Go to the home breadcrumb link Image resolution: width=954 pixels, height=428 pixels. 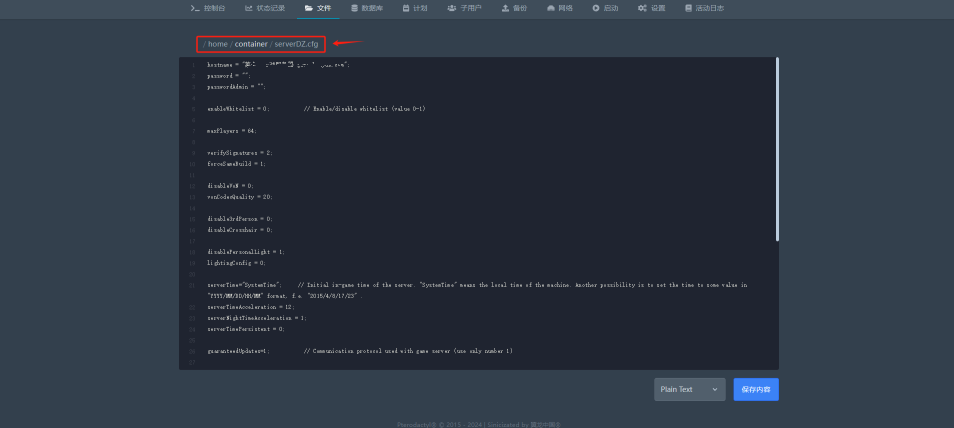pos(217,44)
